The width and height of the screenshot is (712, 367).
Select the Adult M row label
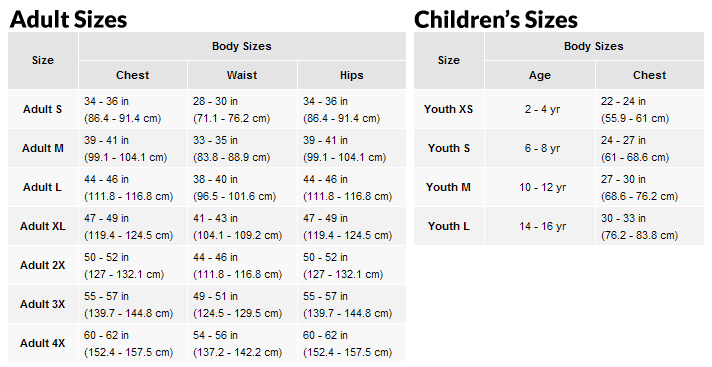43,149
